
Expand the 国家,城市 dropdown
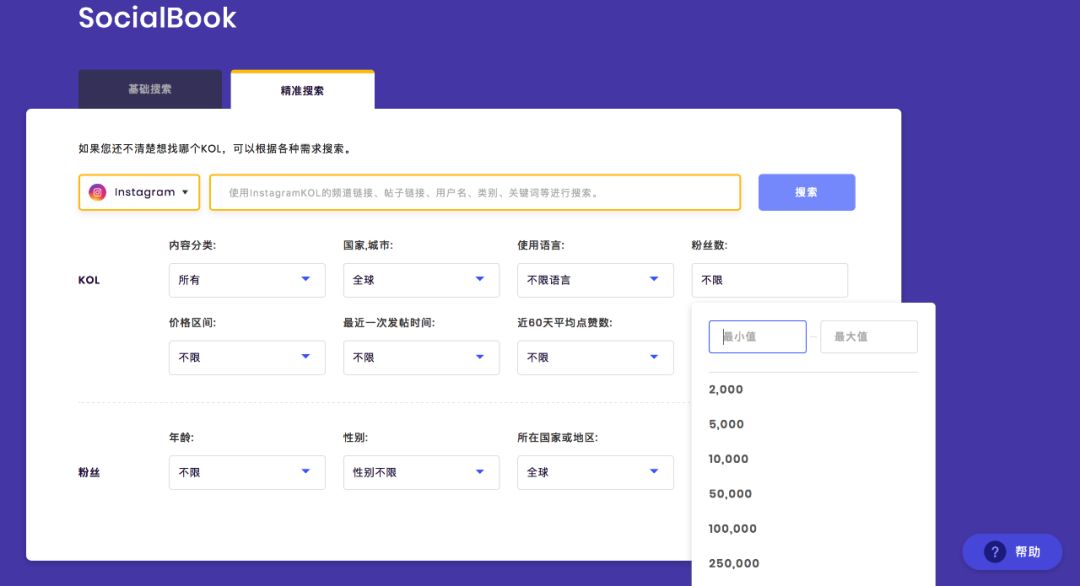point(422,280)
